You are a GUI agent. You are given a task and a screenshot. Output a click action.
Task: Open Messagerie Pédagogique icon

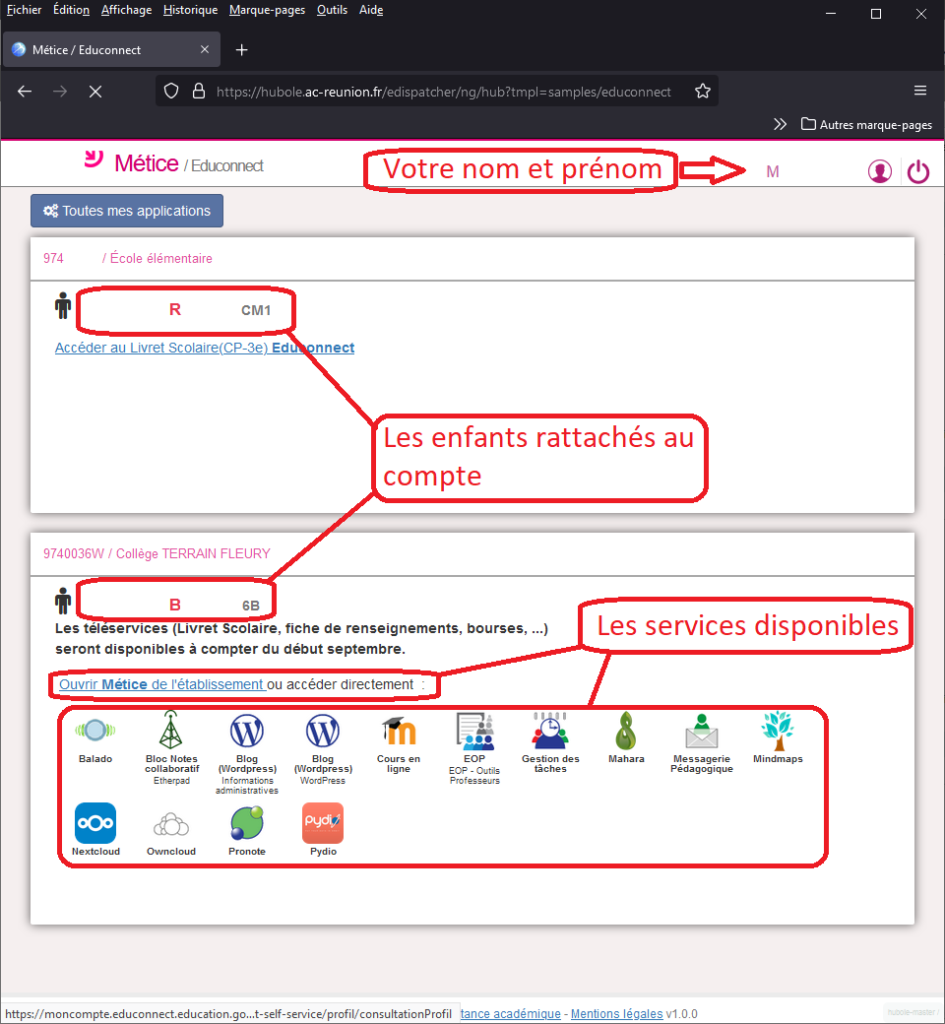click(701, 731)
